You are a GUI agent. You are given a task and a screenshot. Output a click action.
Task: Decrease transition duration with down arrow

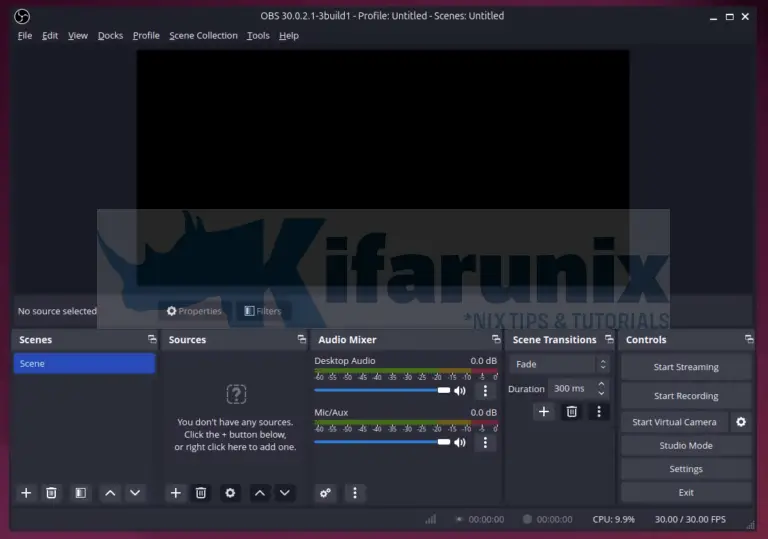click(x=601, y=393)
